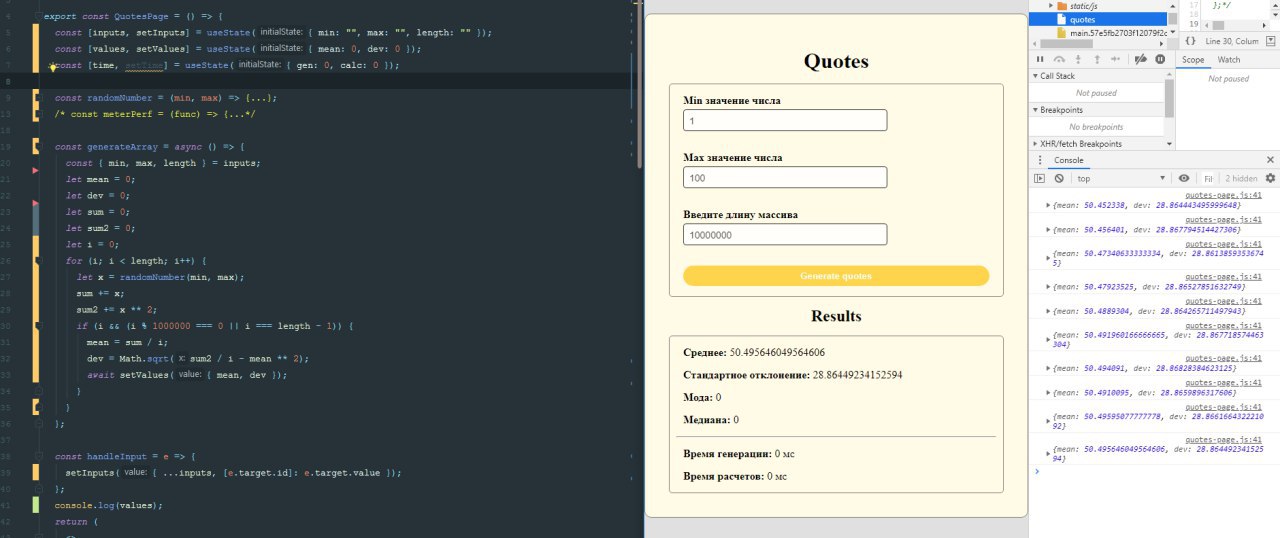The width and height of the screenshot is (1280, 538).
Task: Click the pretty print braces icon
Action: (x=1190, y=41)
